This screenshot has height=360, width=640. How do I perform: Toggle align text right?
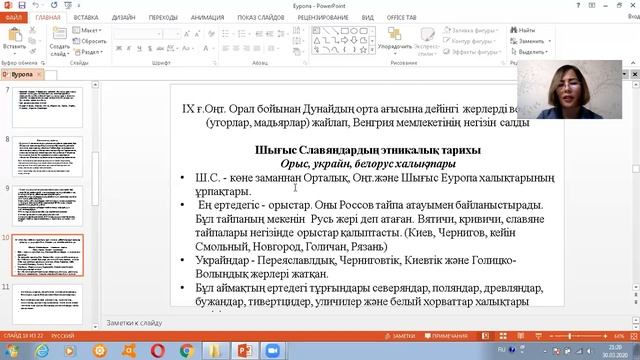[x=246, y=49]
